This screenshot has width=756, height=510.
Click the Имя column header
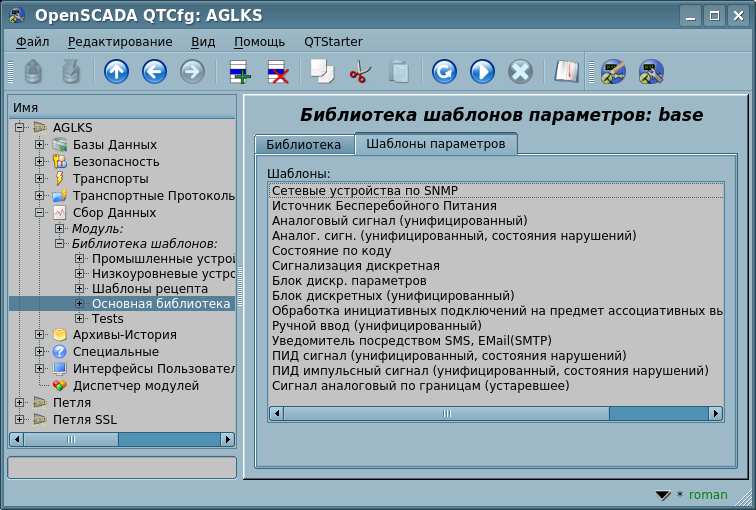click(122, 107)
